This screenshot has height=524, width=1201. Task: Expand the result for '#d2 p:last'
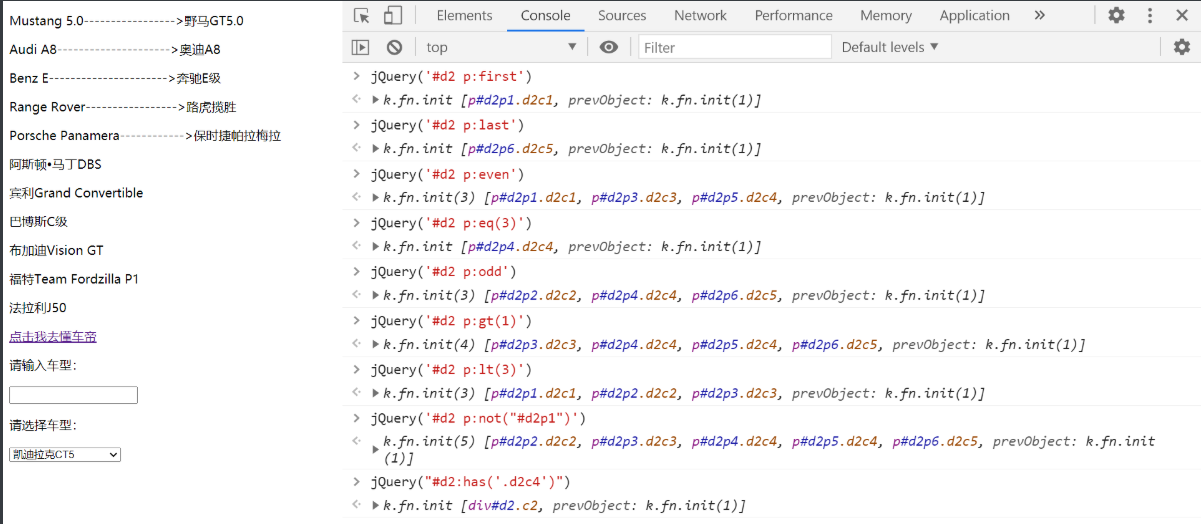coord(375,149)
